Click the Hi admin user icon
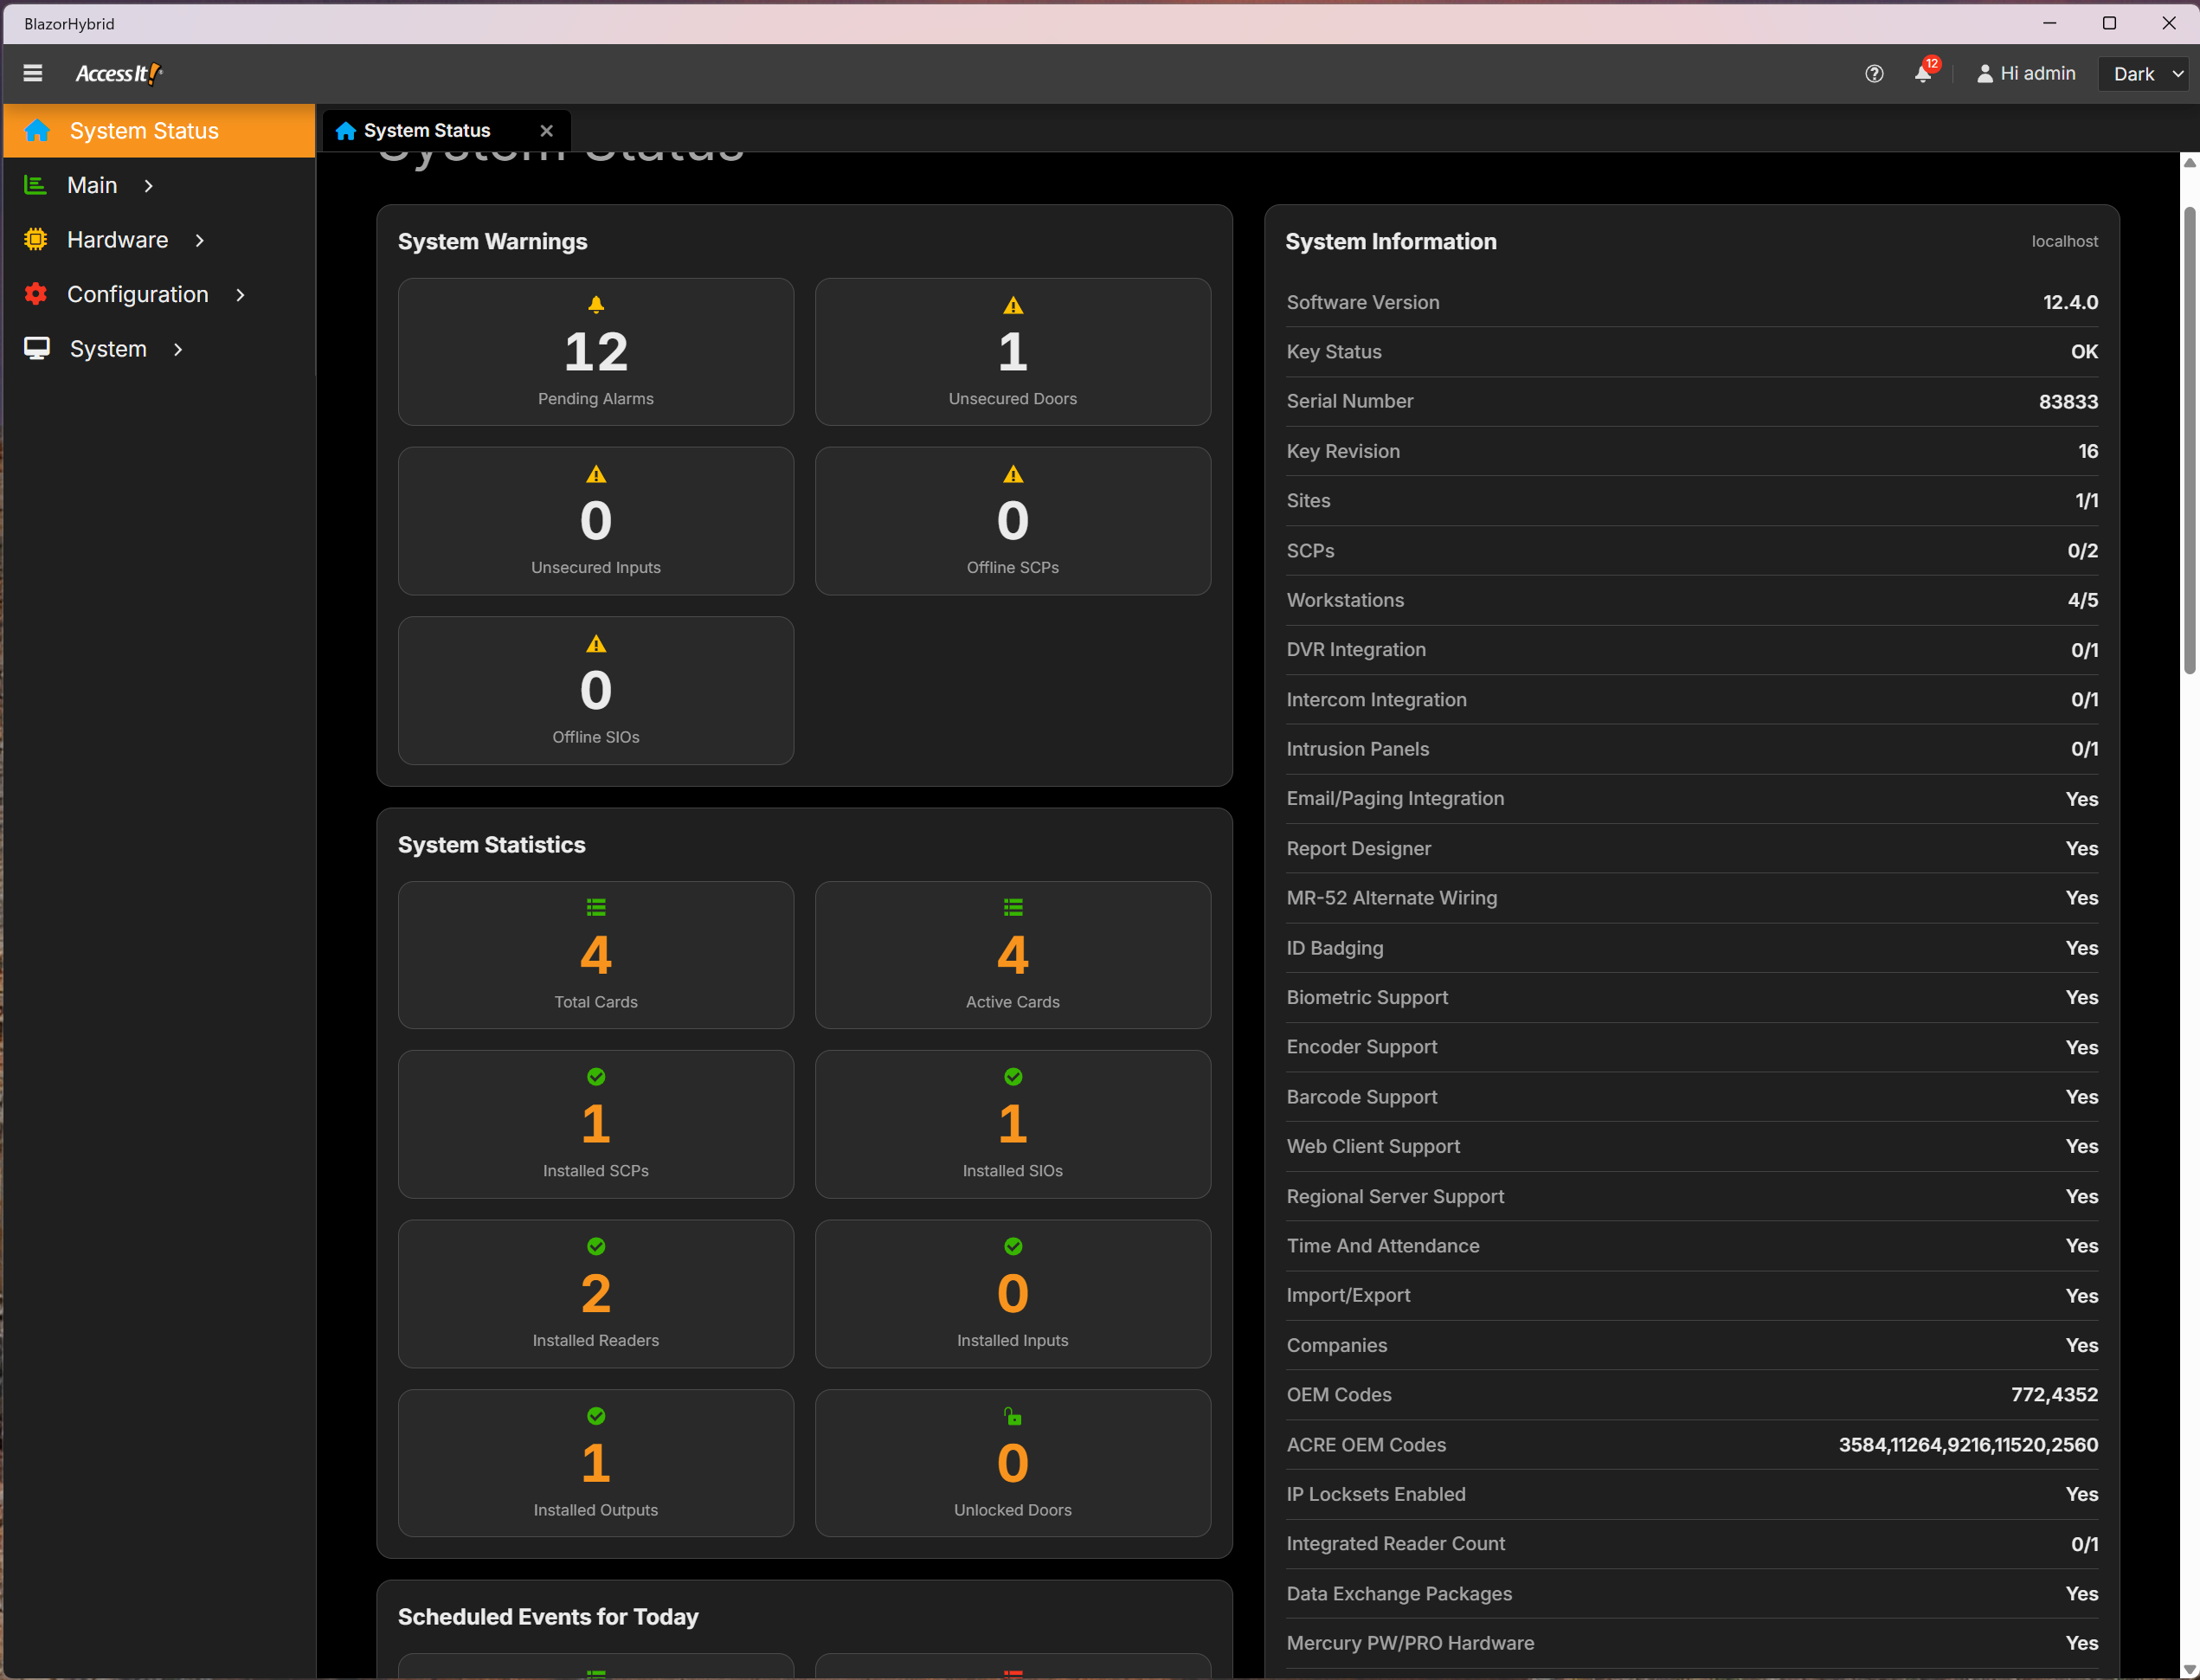The height and width of the screenshot is (1680, 2200). tap(1984, 74)
